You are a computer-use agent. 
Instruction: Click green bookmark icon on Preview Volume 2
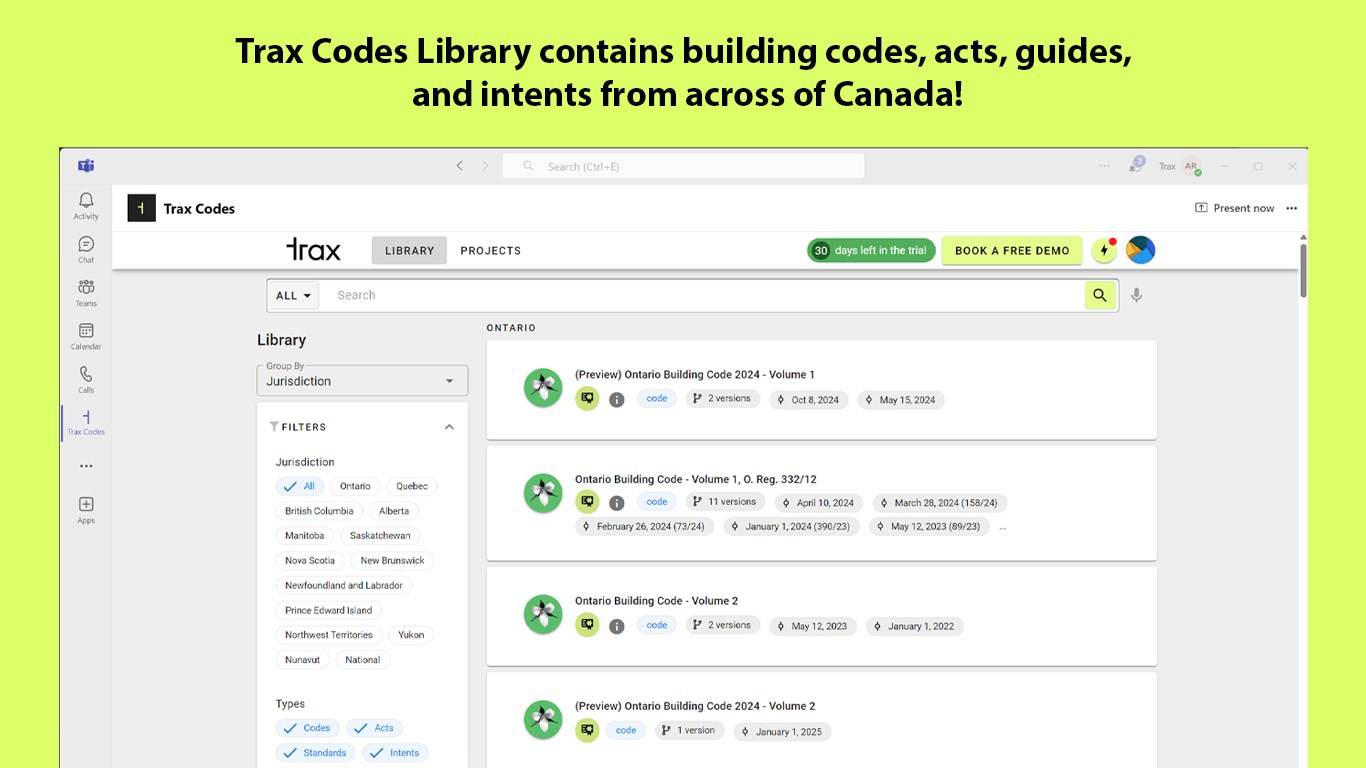[587, 730]
